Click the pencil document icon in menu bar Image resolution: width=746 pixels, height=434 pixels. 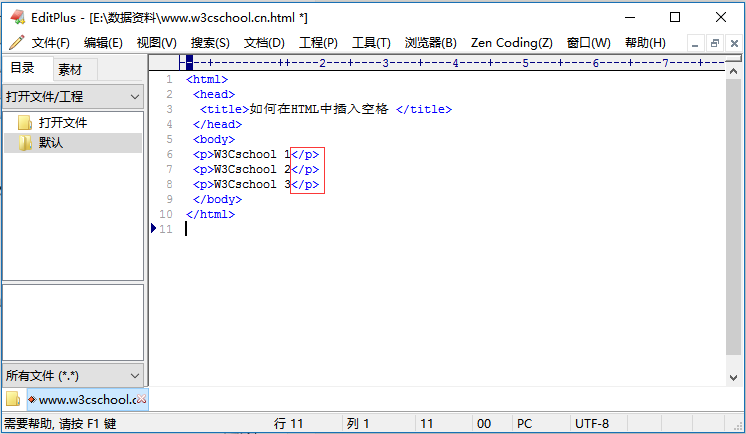coord(16,43)
